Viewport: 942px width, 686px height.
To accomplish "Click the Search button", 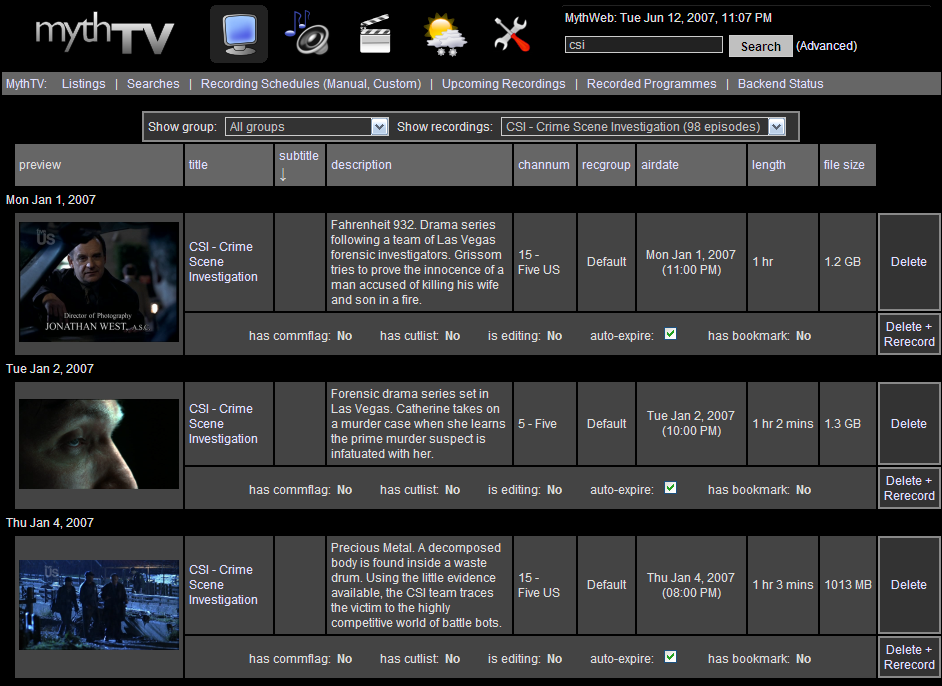I will [761, 46].
